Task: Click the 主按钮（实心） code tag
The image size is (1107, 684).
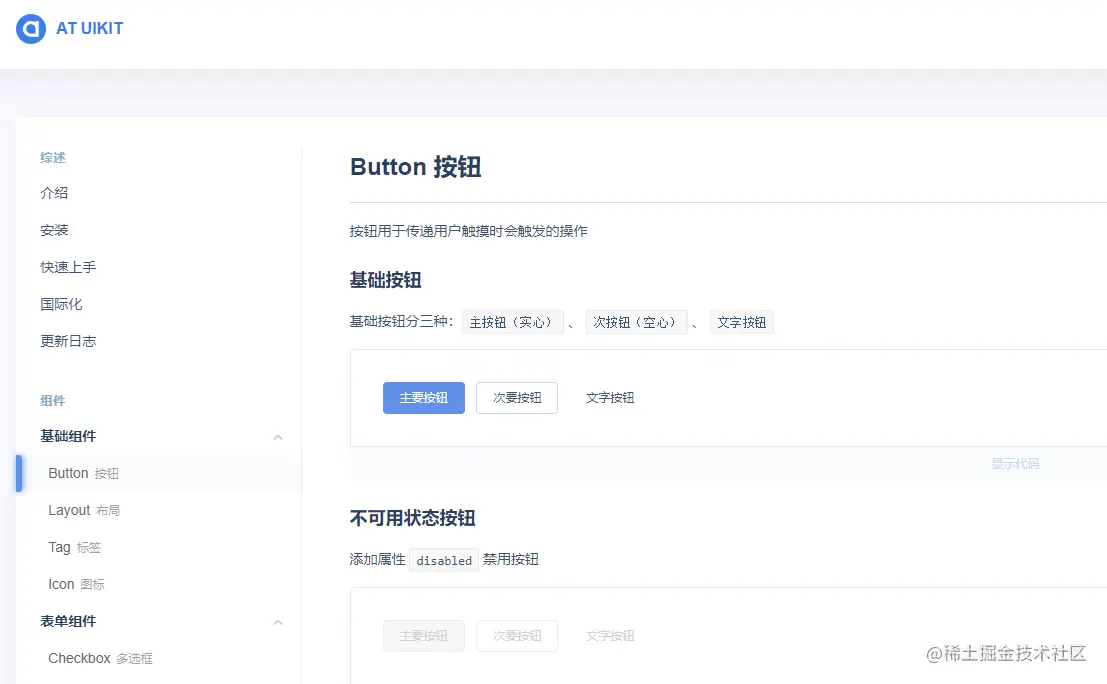Action: 513,323
